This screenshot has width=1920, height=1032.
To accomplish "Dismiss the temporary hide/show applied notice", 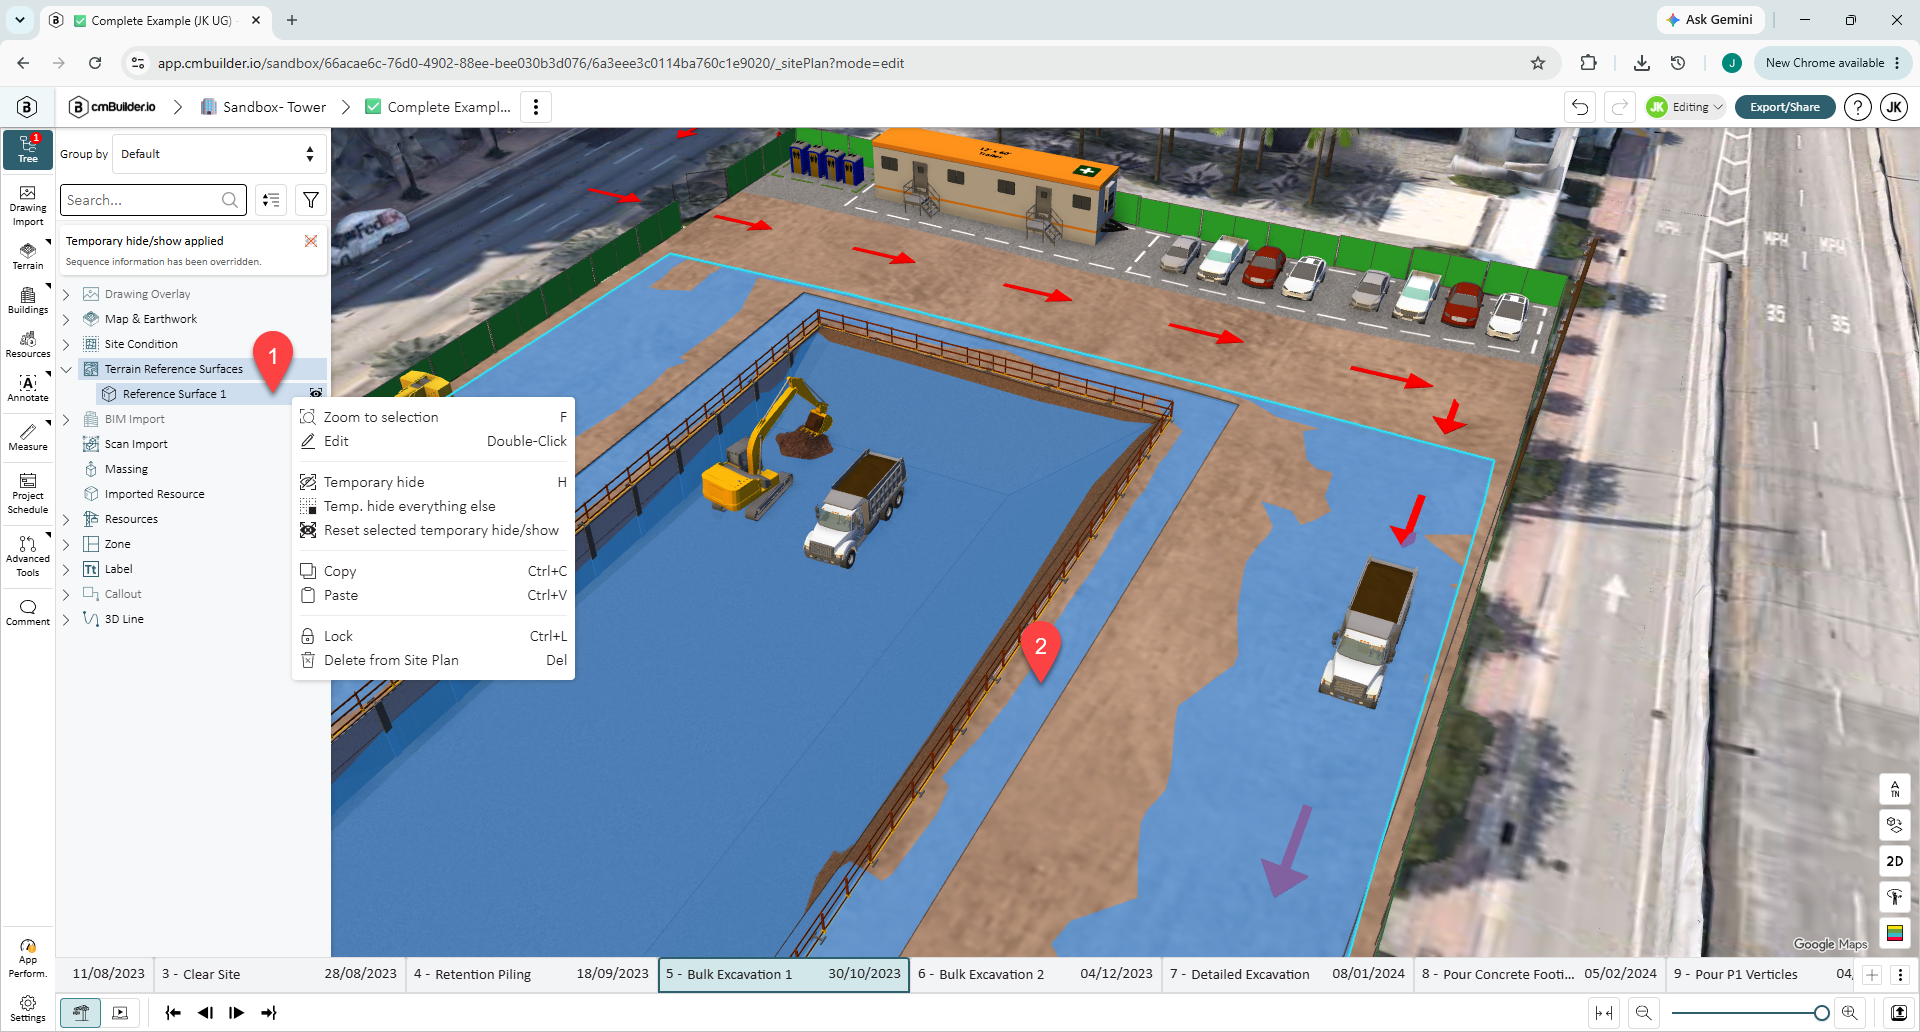I will [x=311, y=241].
